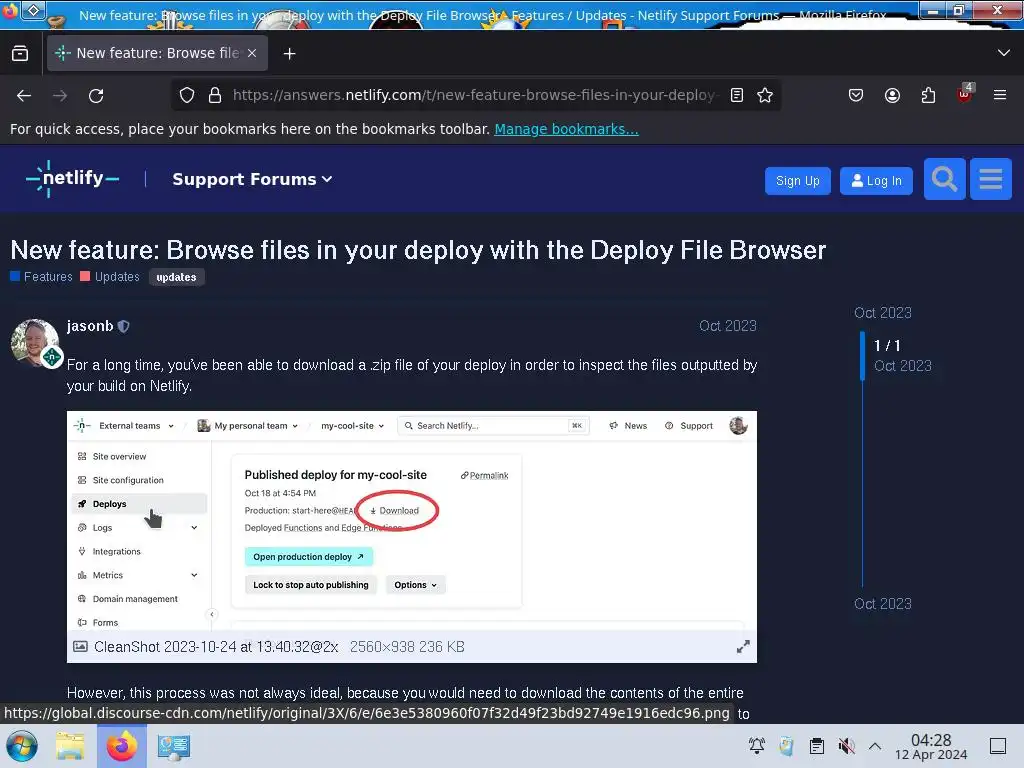Open Firefox application hamburger menu
Viewport: 1024px width, 768px height.
[1000, 95]
